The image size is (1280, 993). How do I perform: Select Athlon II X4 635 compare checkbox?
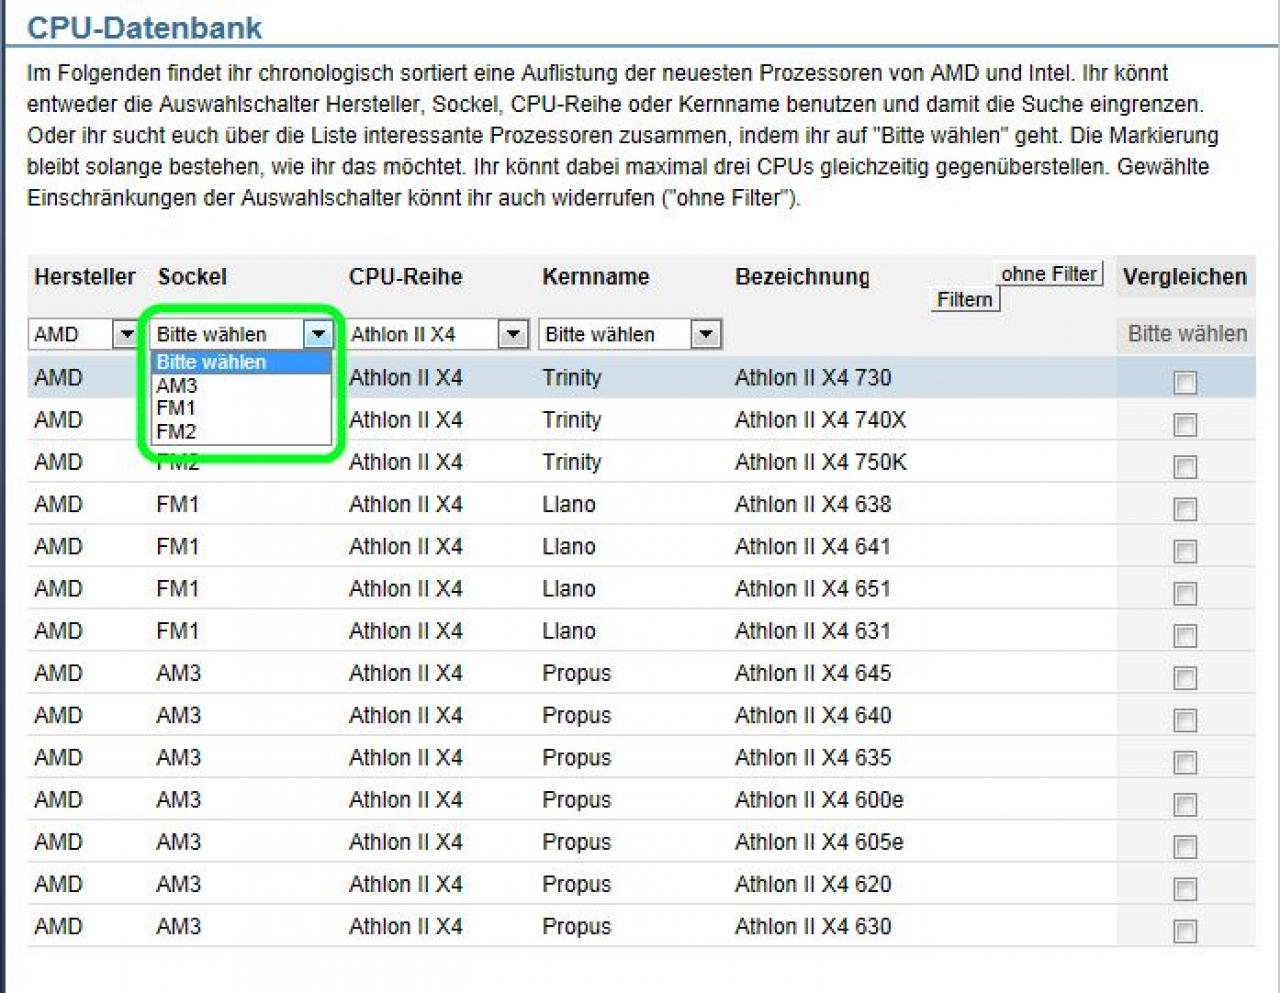(x=1185, y=762)
